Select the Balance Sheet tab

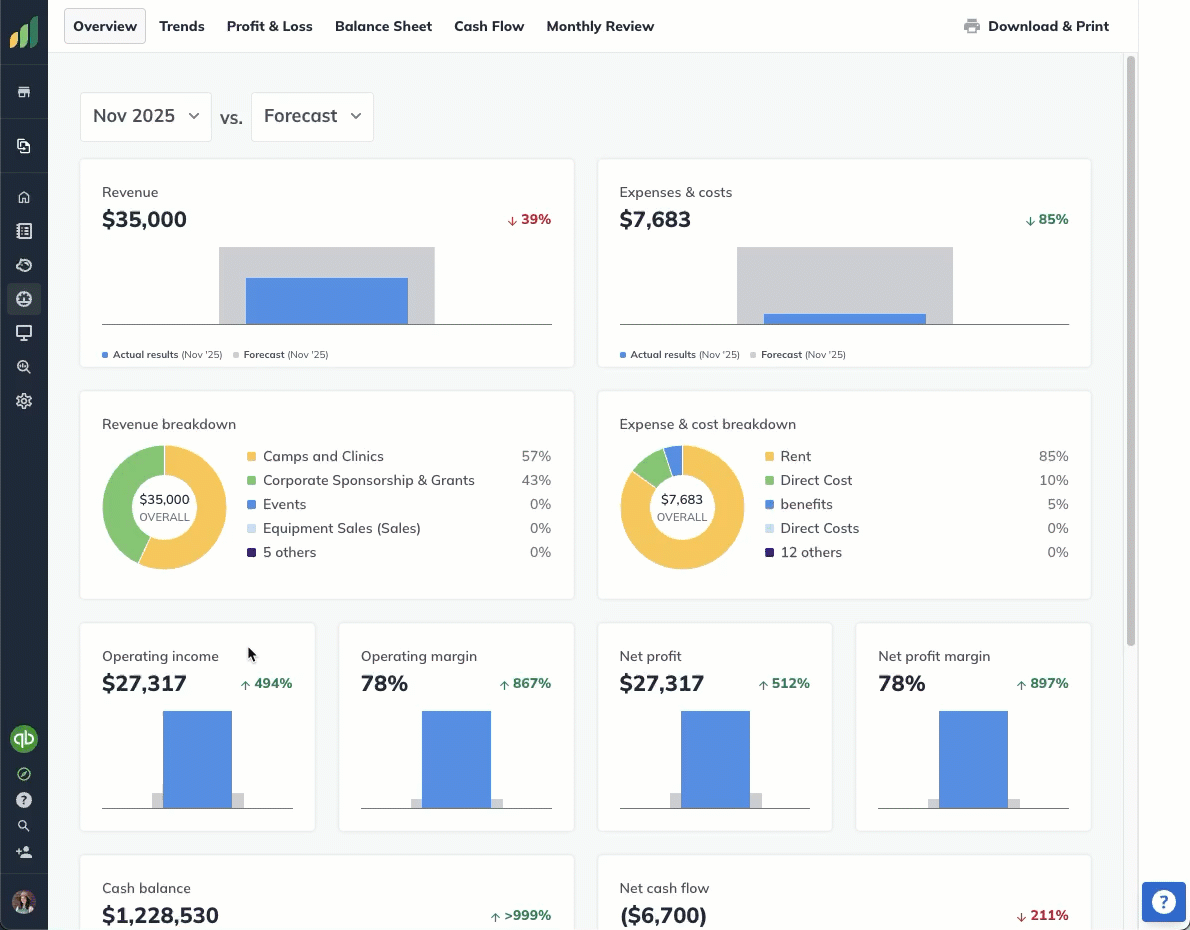point(383,26)
